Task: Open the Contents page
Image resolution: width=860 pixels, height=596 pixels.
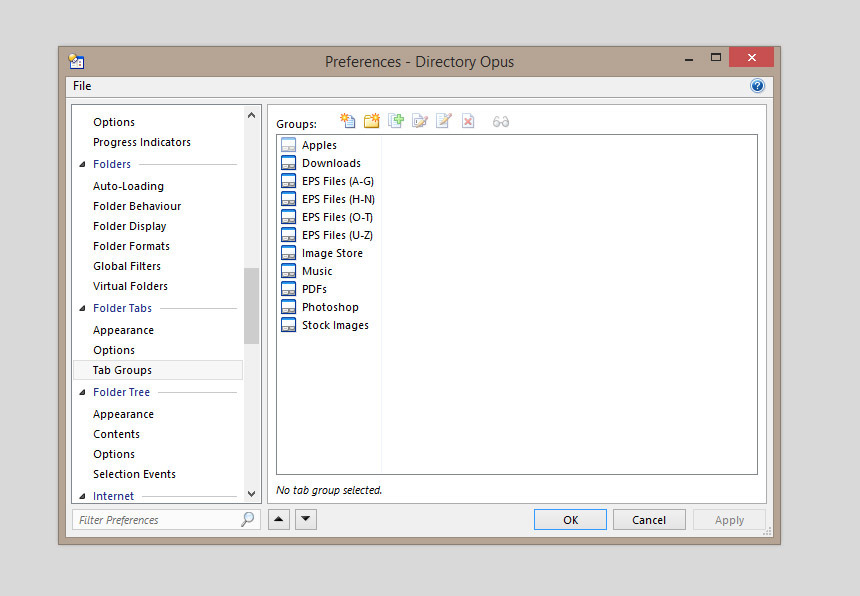Action: 116,434
